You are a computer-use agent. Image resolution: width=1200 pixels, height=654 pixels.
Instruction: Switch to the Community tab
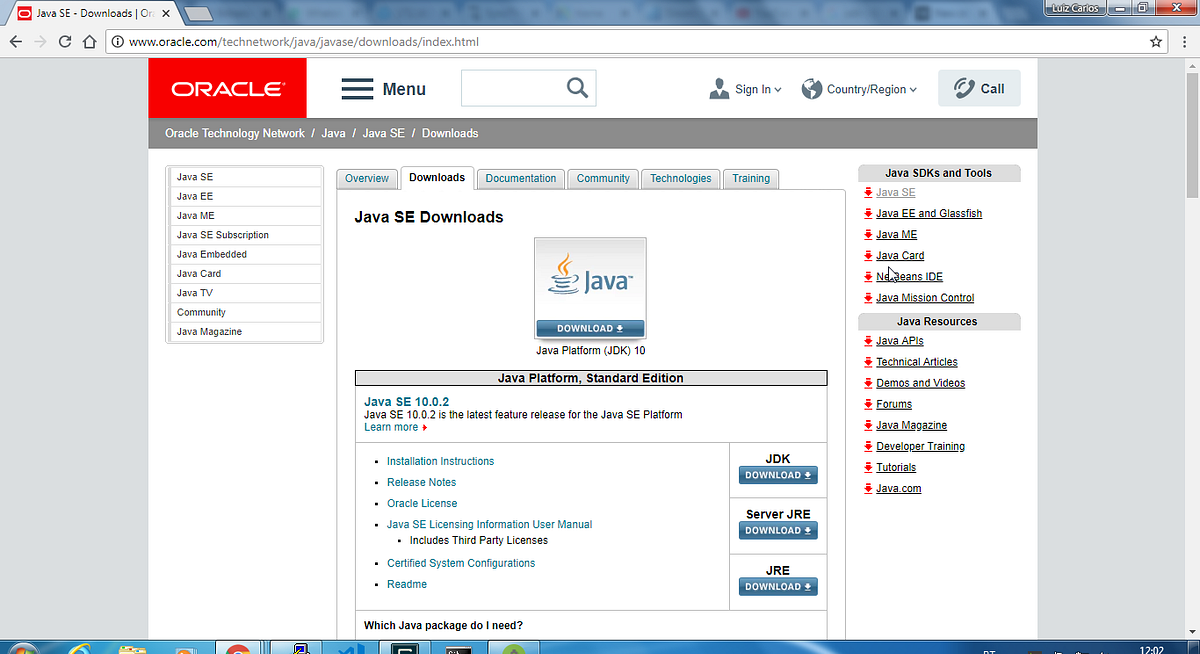point(603,178)
